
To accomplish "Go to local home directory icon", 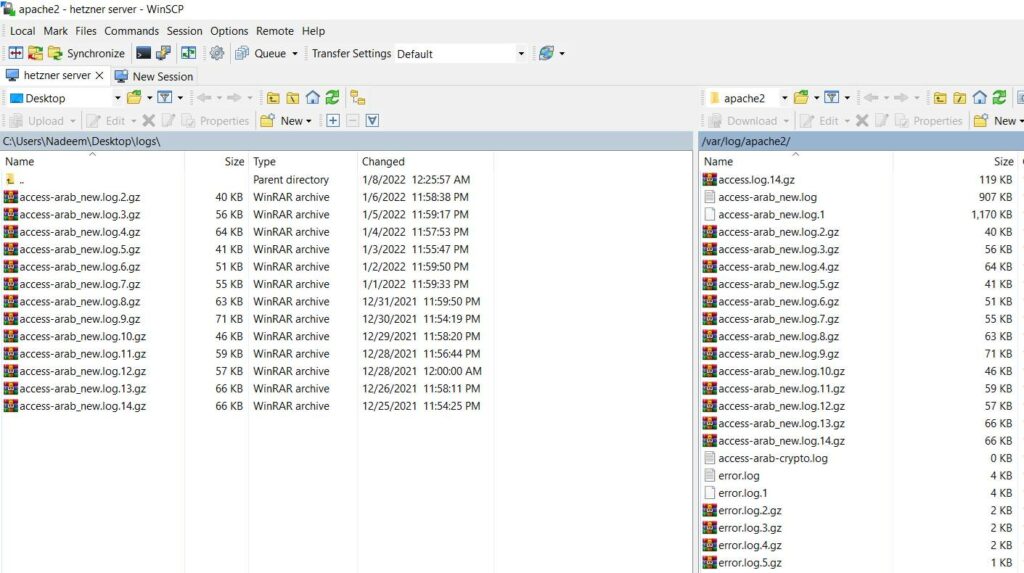I will [313, 98].
